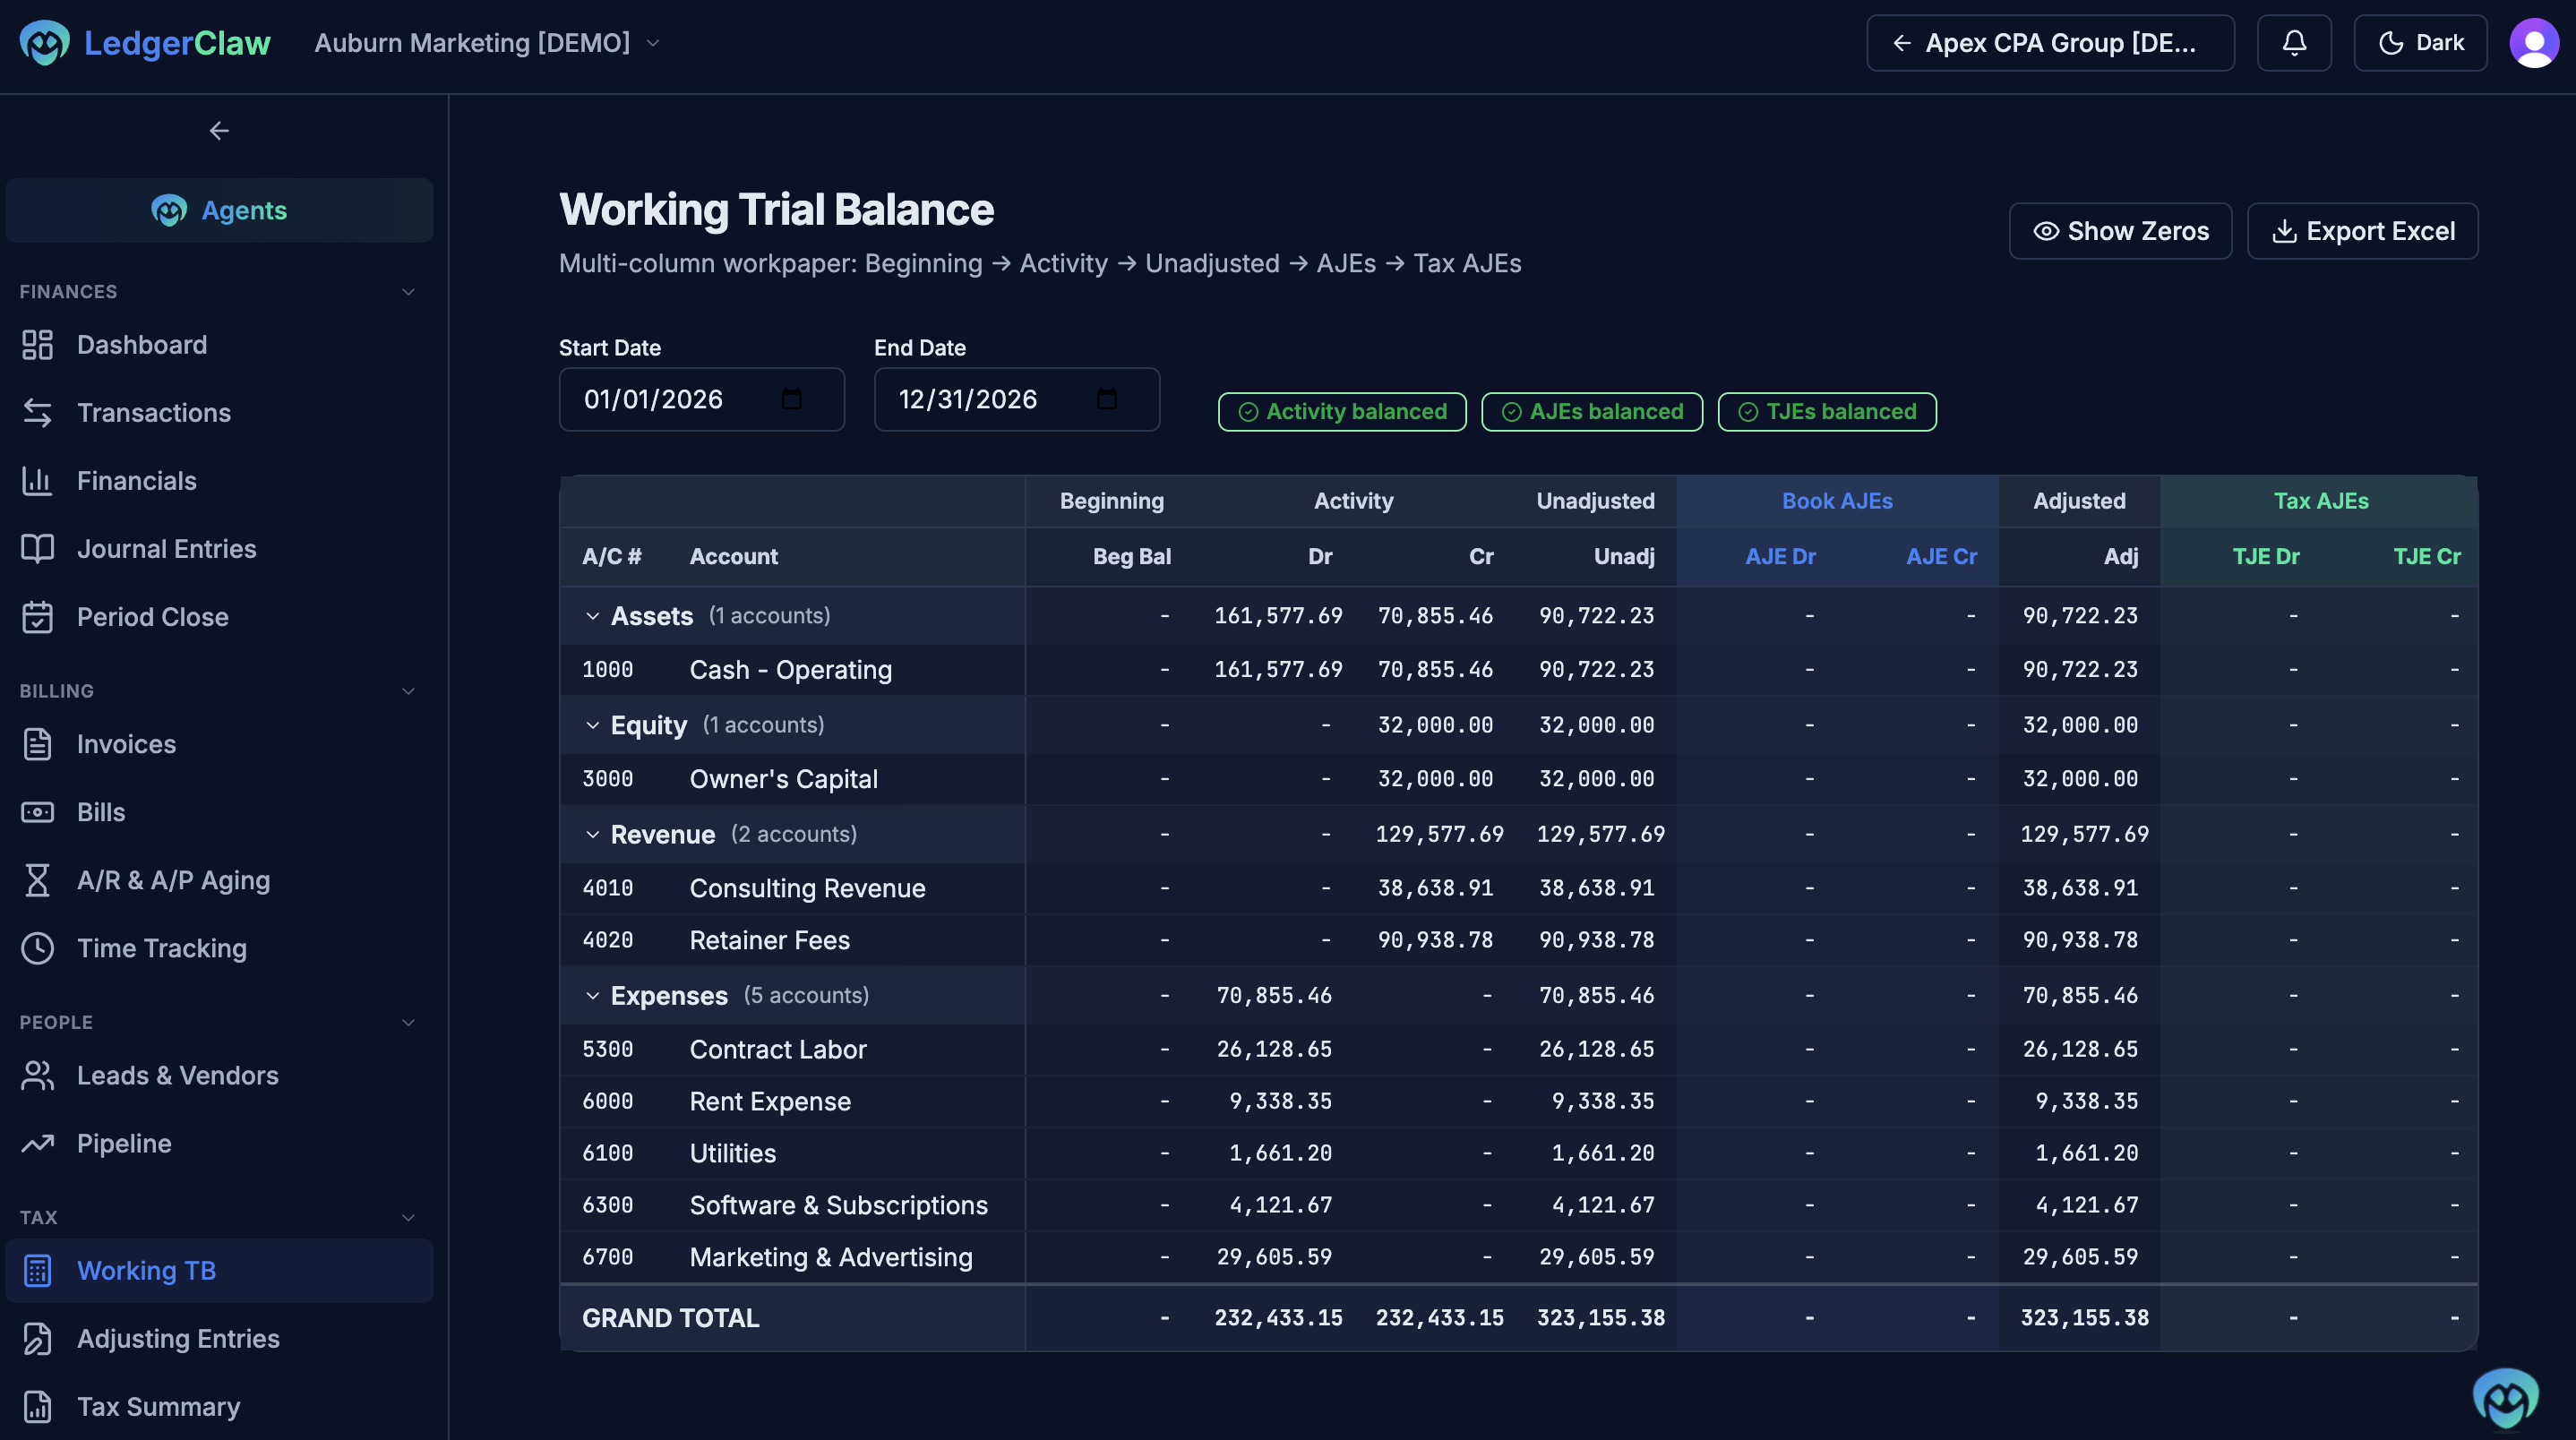The image size is (2576, 1440).
Task: Open the Agents section
Action: coord(219,211)
